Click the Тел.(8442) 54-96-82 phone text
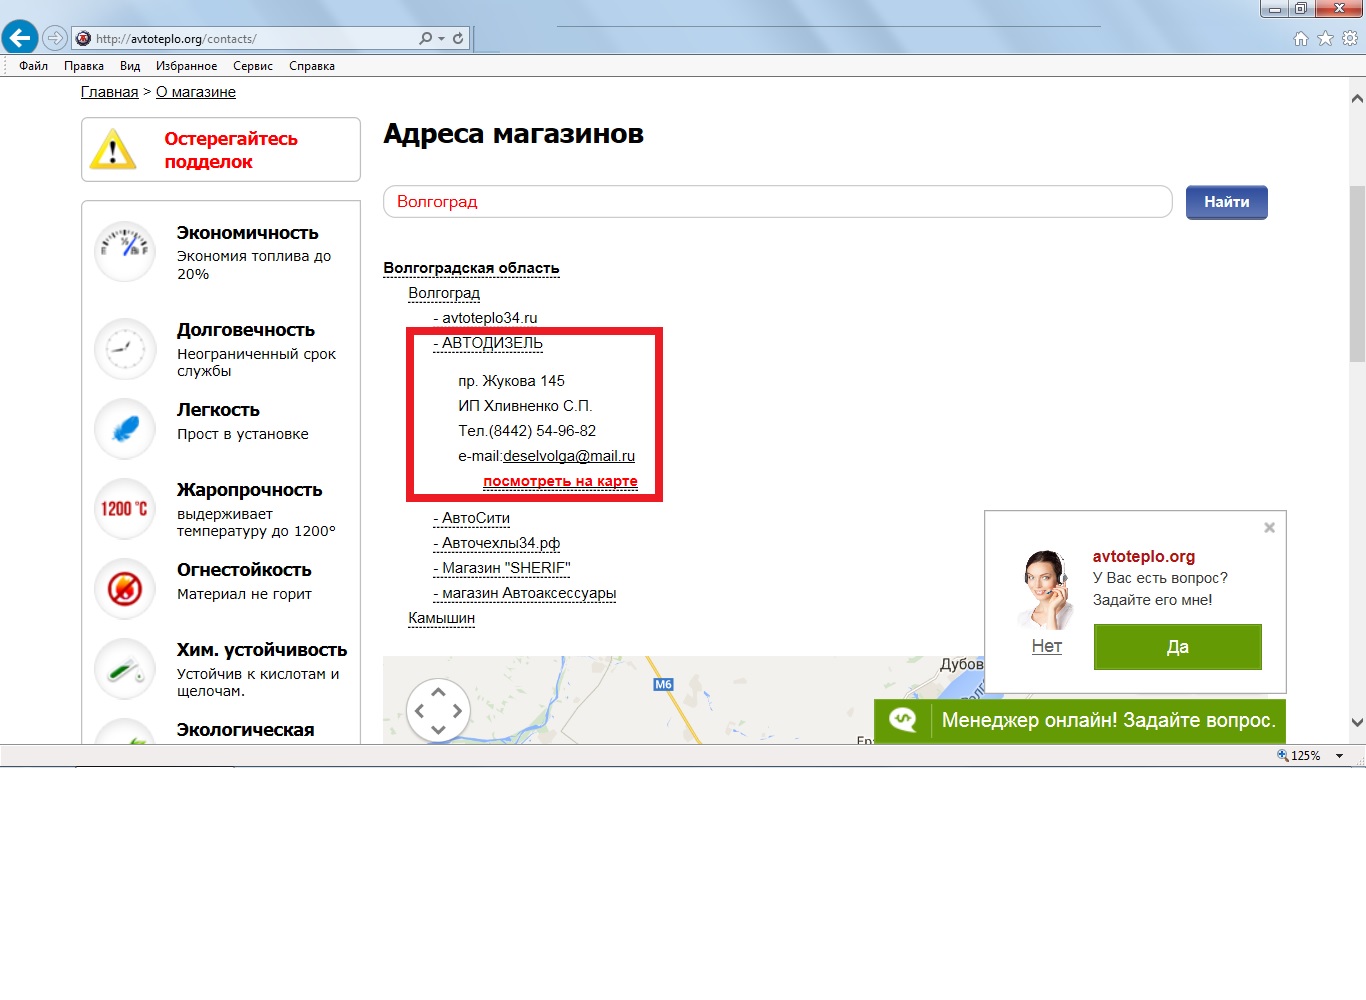This screenshot has width=1366, height=1000. [x=527, y=431]
